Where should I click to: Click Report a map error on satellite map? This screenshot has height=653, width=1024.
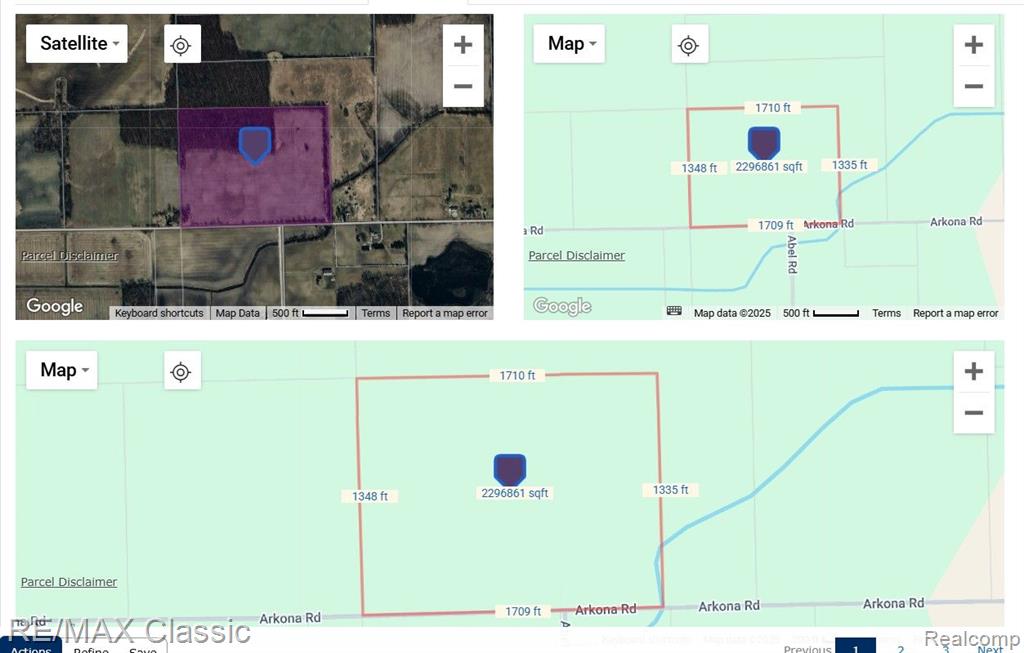coord(445,313)
